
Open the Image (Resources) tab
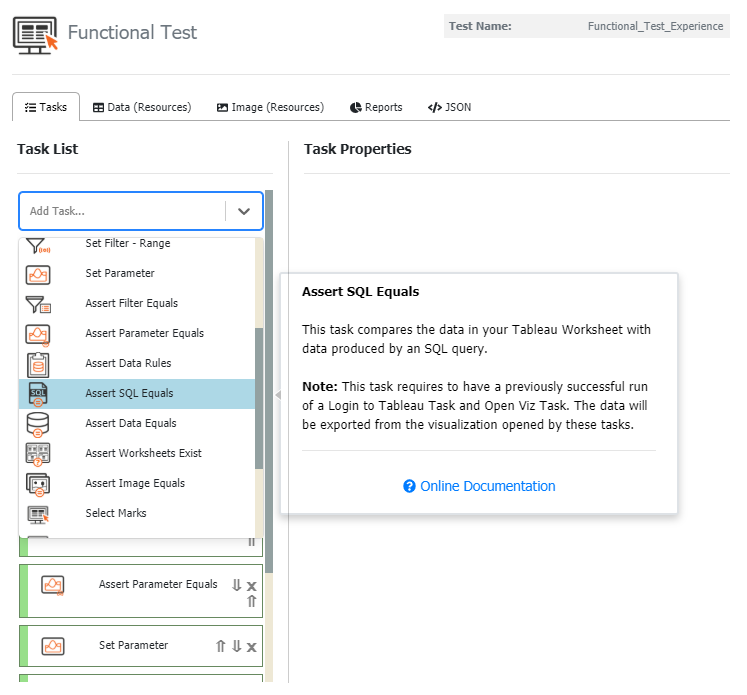[x=270, y=107]
